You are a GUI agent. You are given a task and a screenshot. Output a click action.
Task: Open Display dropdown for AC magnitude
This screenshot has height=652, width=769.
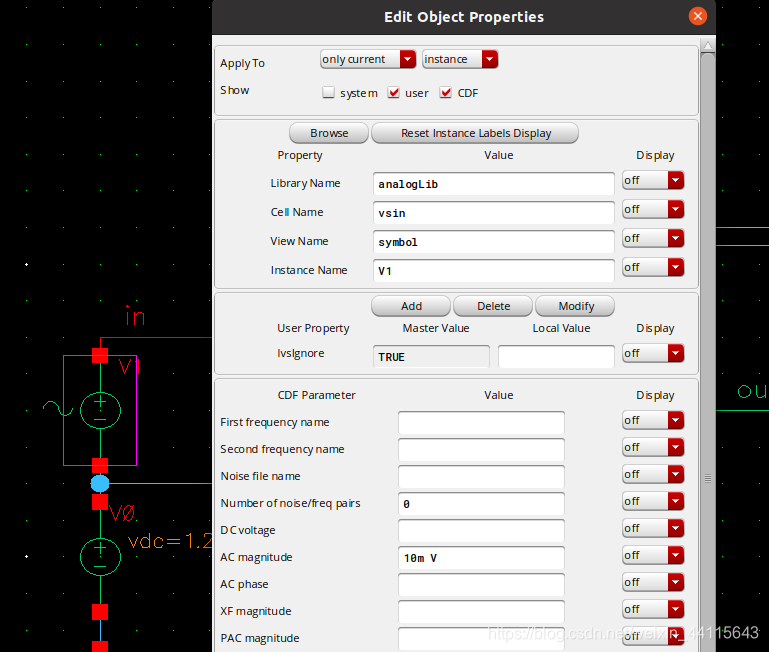pyautogui.click(x=653, y=555)
